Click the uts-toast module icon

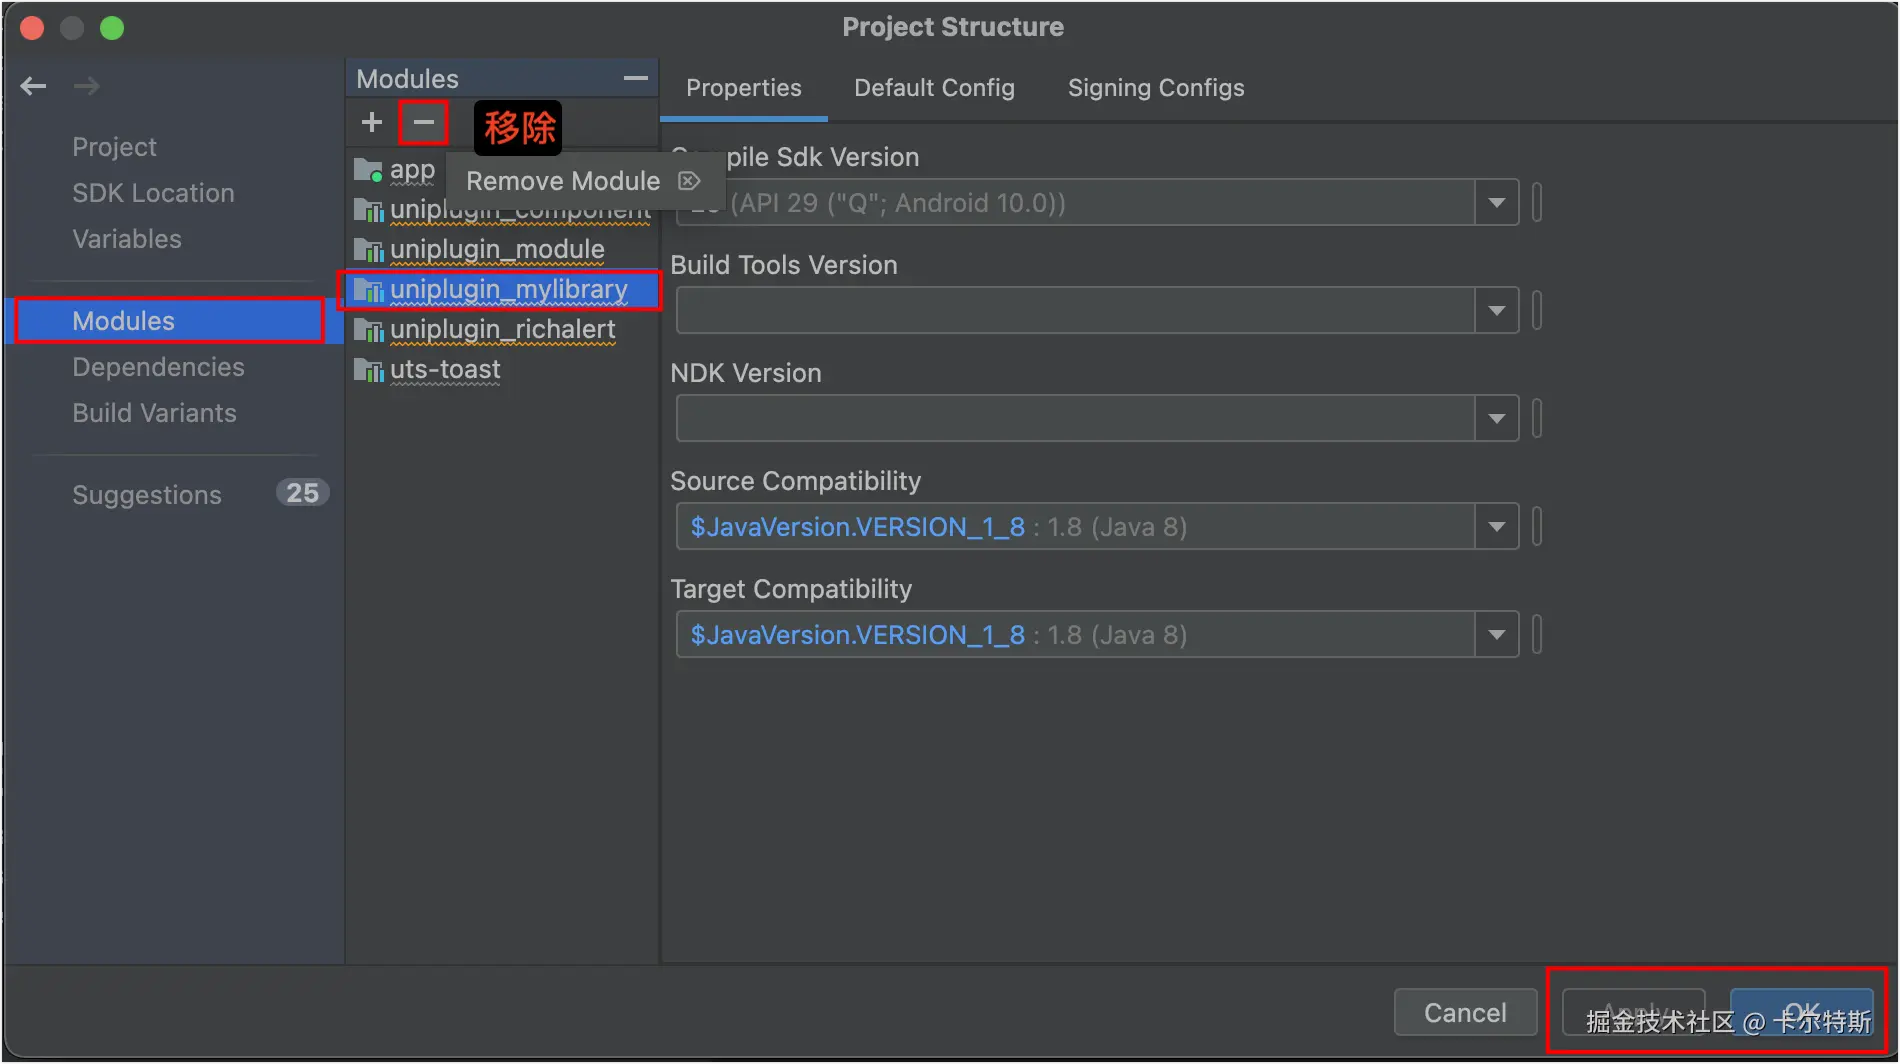pos(368,370)
